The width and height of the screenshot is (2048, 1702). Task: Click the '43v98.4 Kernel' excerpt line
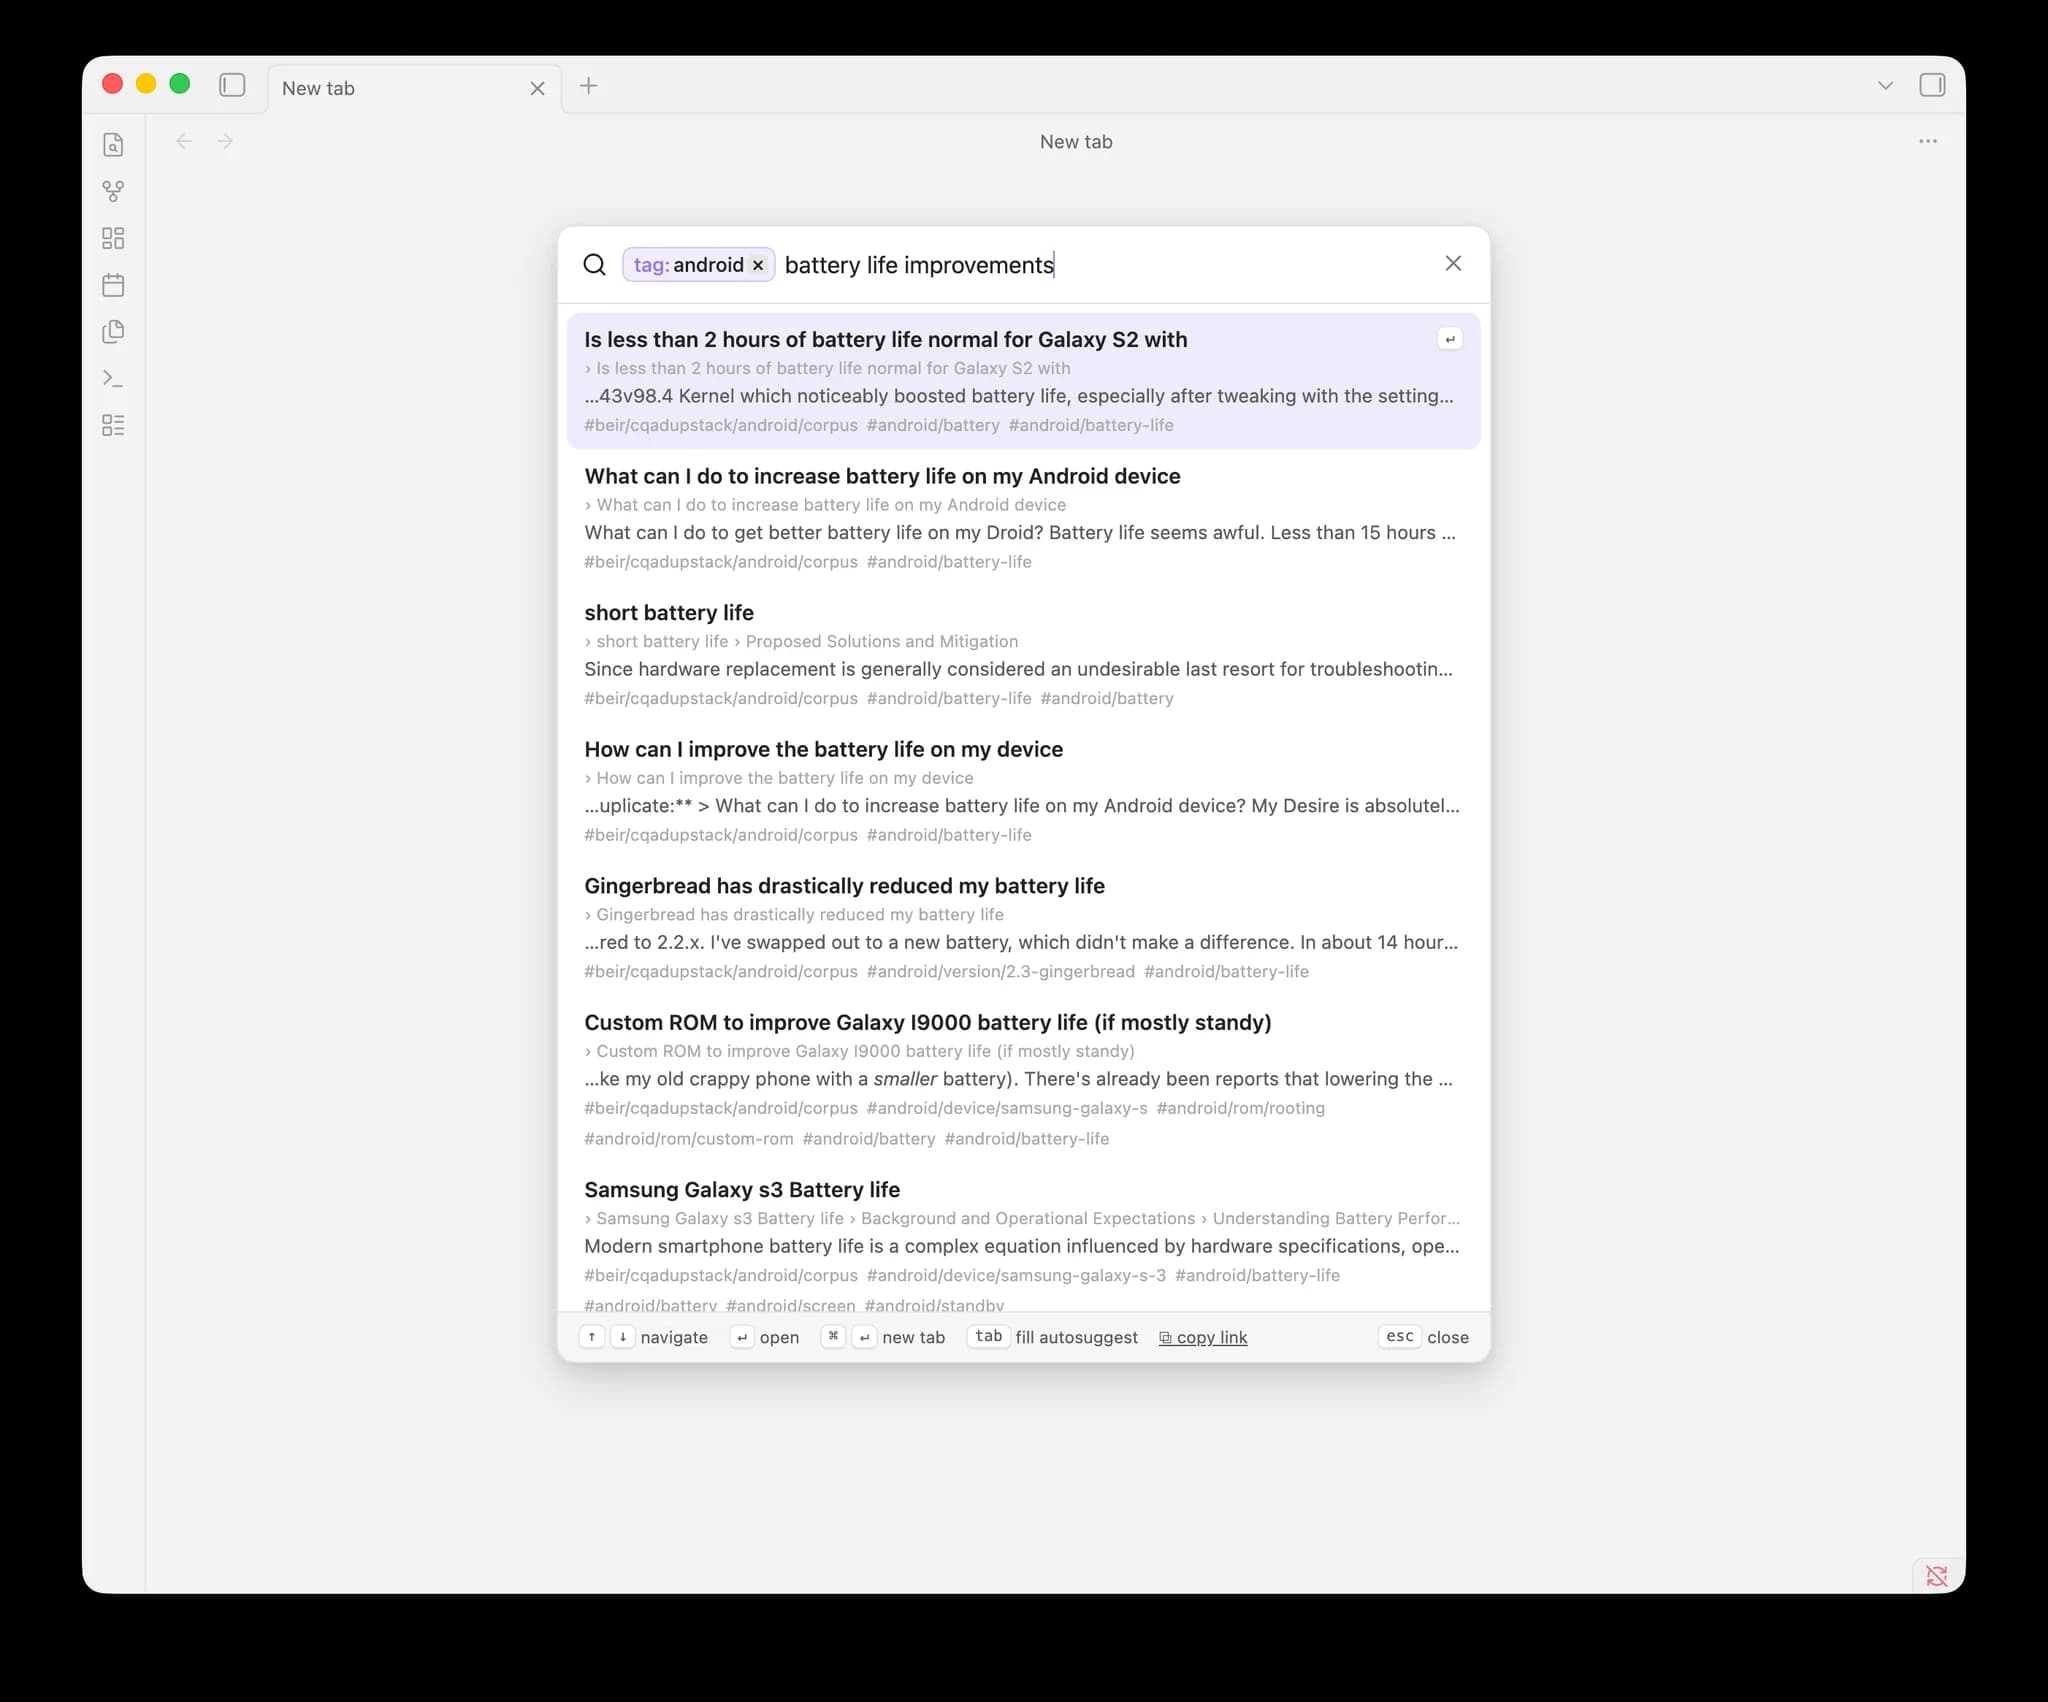tap(1019, 396)
